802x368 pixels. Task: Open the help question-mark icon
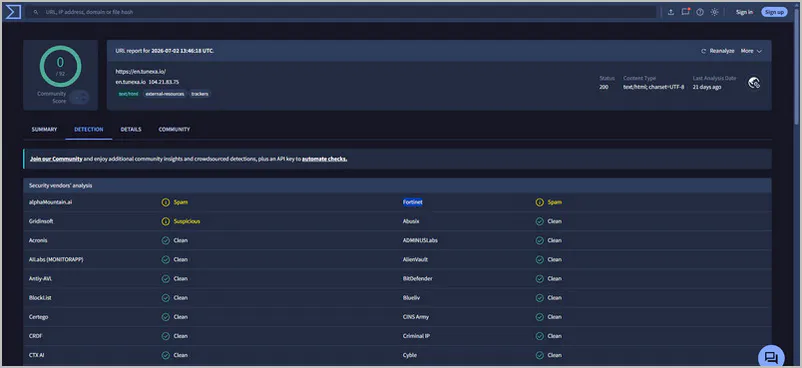700,12
